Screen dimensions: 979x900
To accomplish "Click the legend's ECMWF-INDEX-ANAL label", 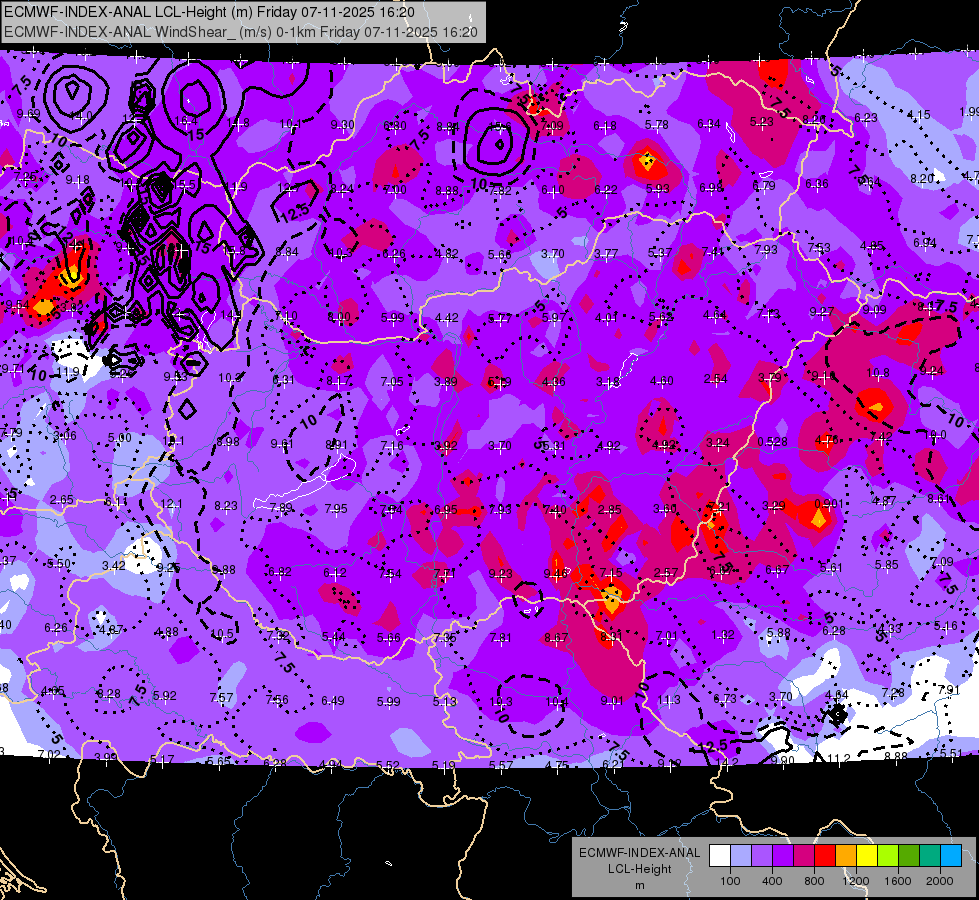I will tap(639, 853).
